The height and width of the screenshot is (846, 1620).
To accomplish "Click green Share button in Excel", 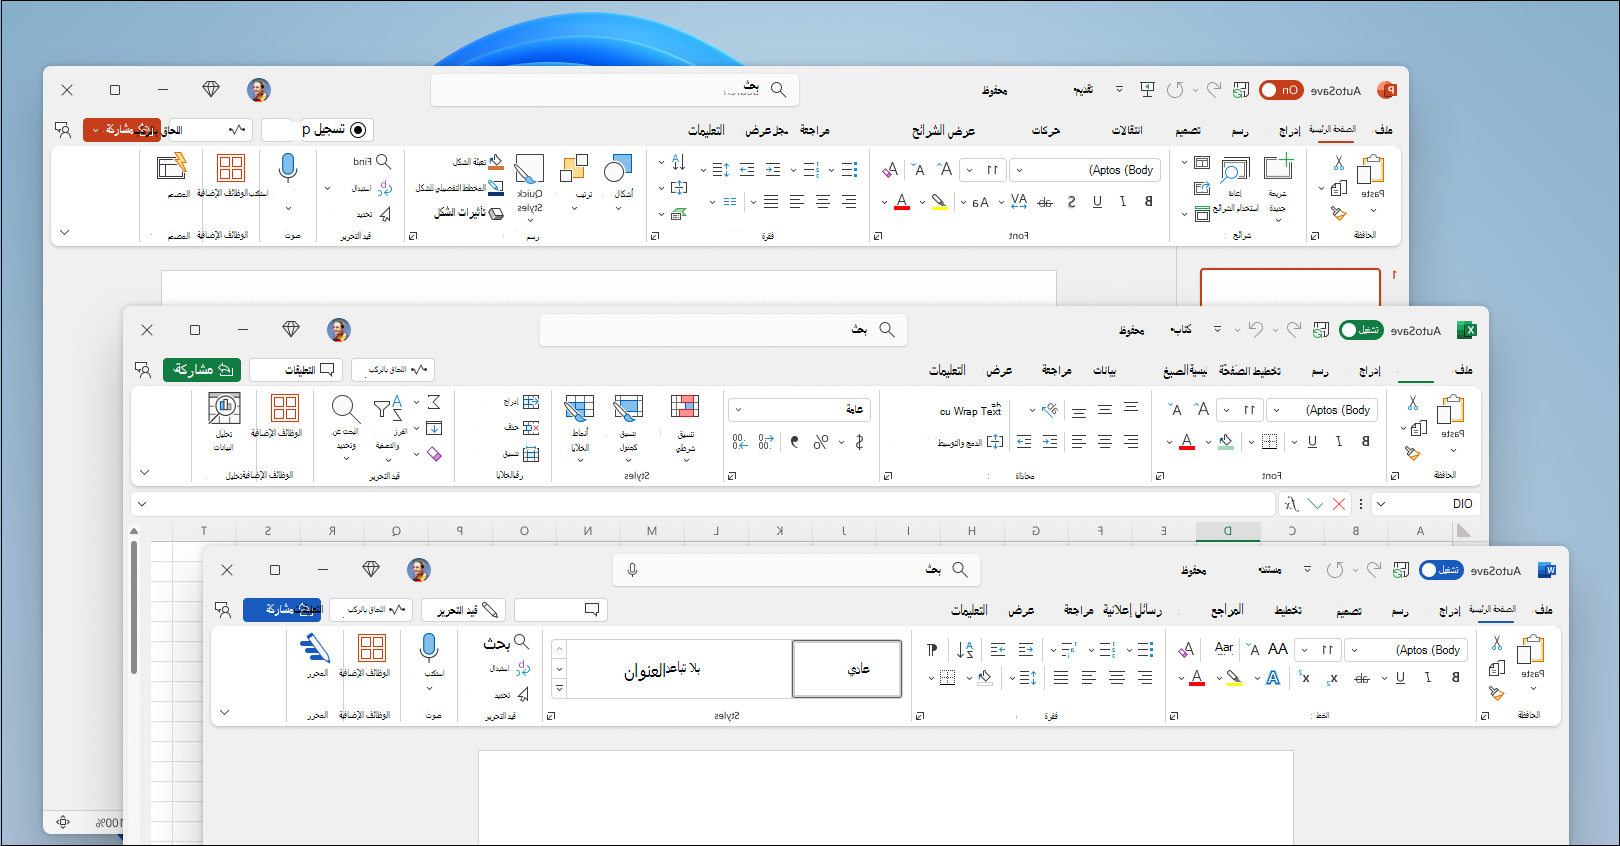I will click(202, 370).
